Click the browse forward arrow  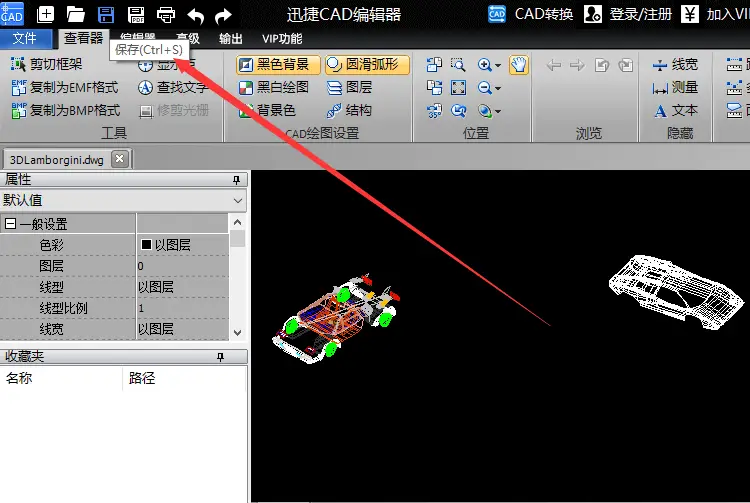click(x=577, y=65)
